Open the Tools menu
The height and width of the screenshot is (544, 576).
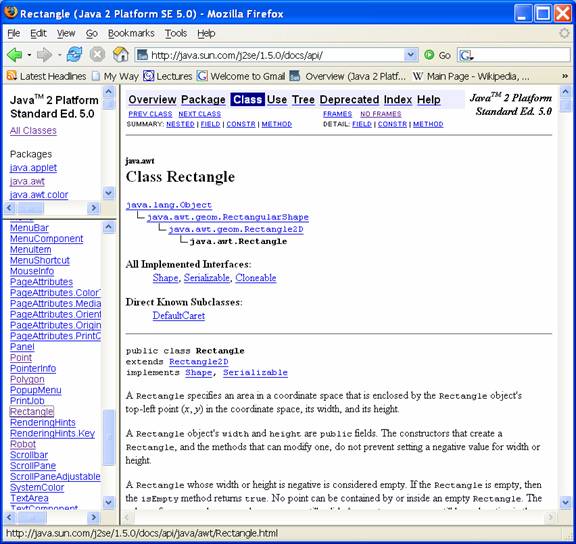tap(176, 33)
